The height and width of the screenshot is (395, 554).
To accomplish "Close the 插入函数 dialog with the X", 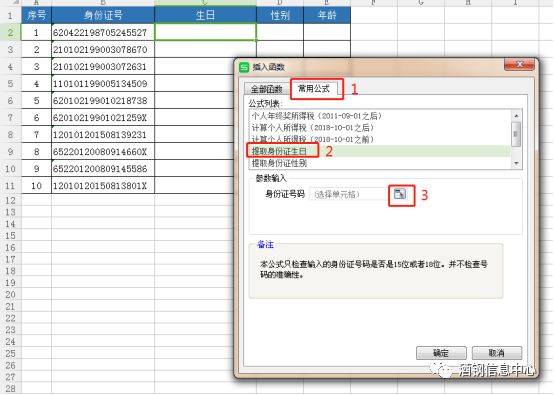I will click(519, 64).
